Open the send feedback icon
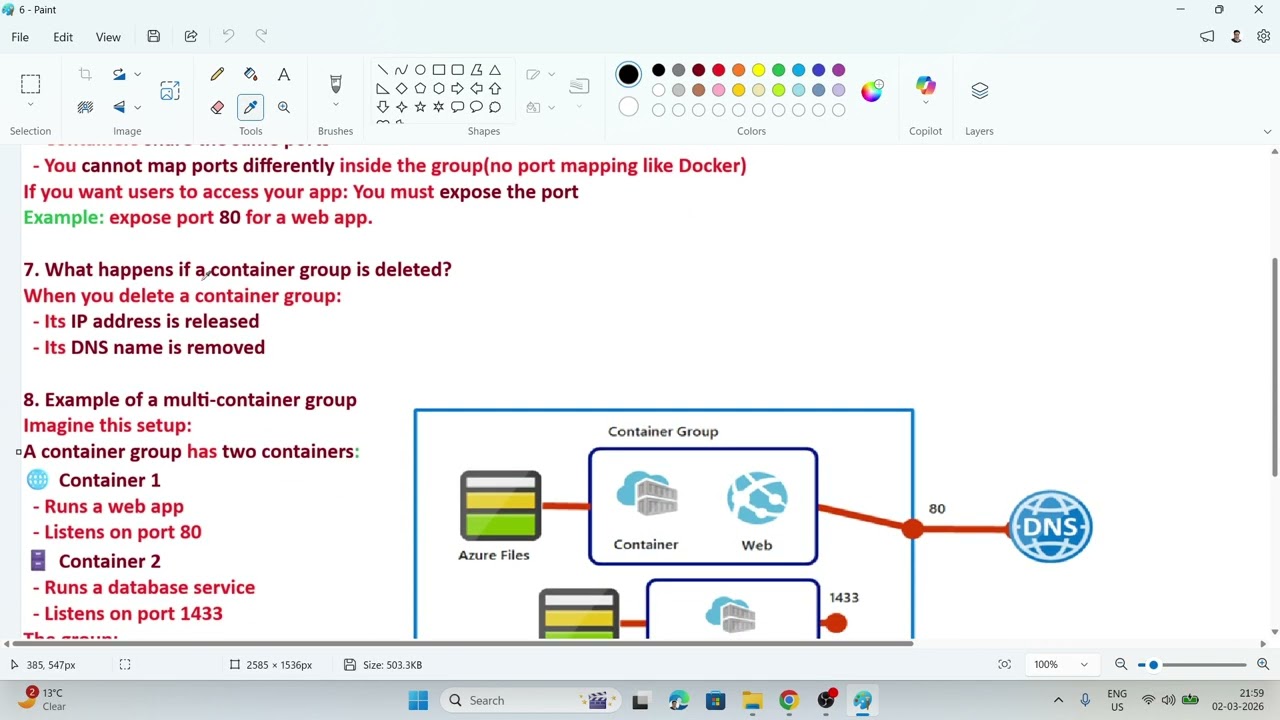 (x=1207, y=37)
